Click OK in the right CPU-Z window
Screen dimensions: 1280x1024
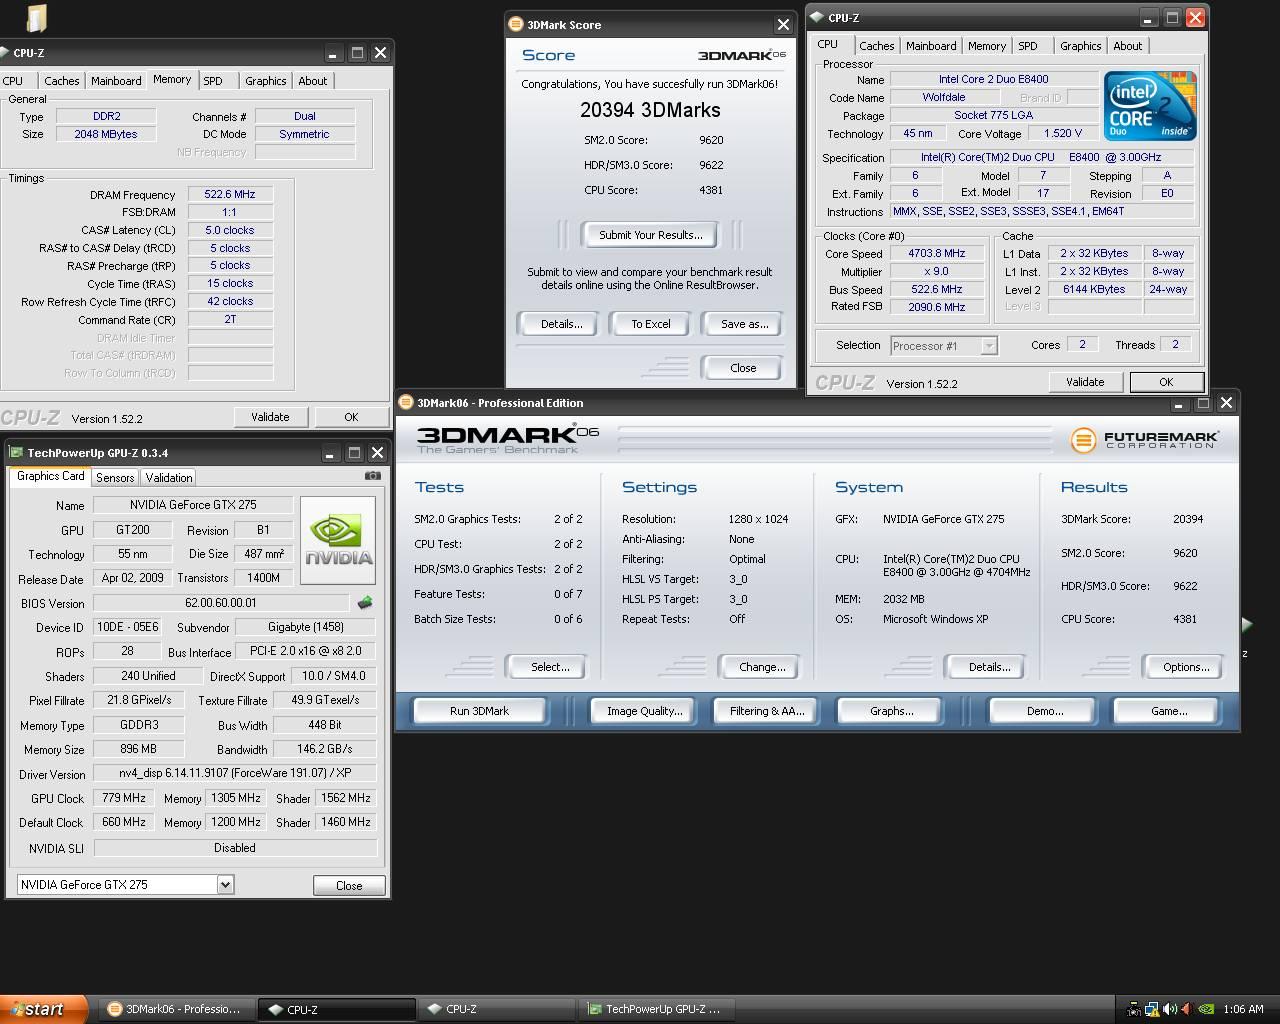[1166, 382]
